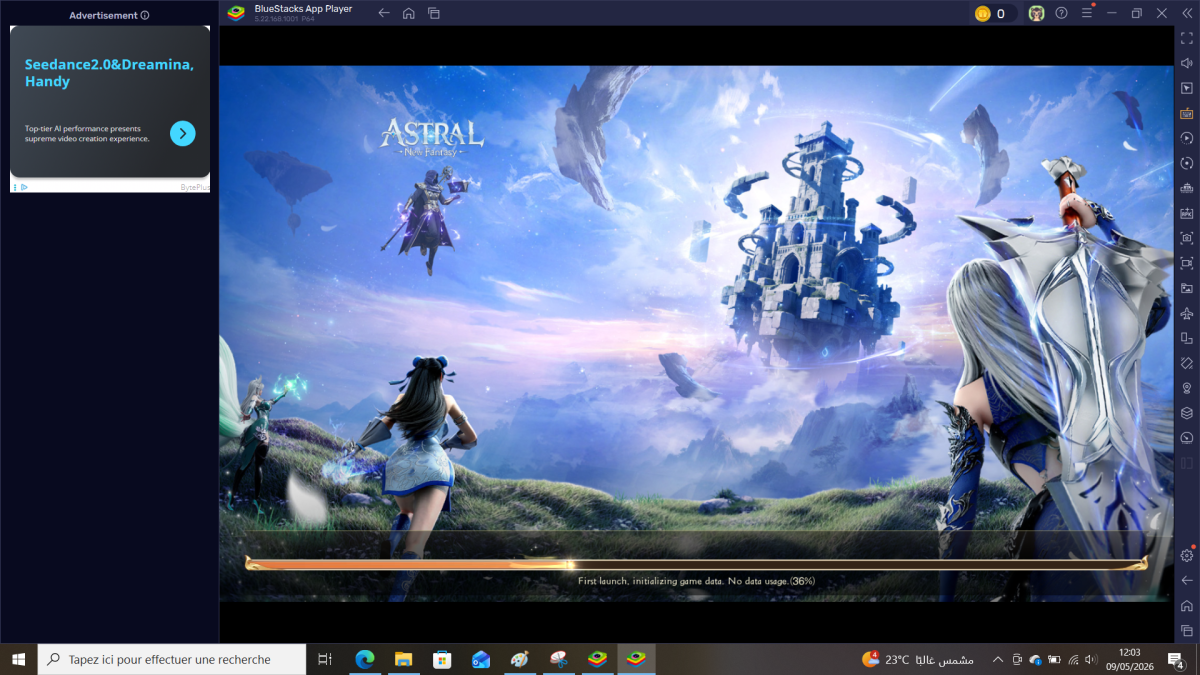This screenshot has width=1200, height=675.
Task: Click the shake device icon
Action: coord(1186,363)
